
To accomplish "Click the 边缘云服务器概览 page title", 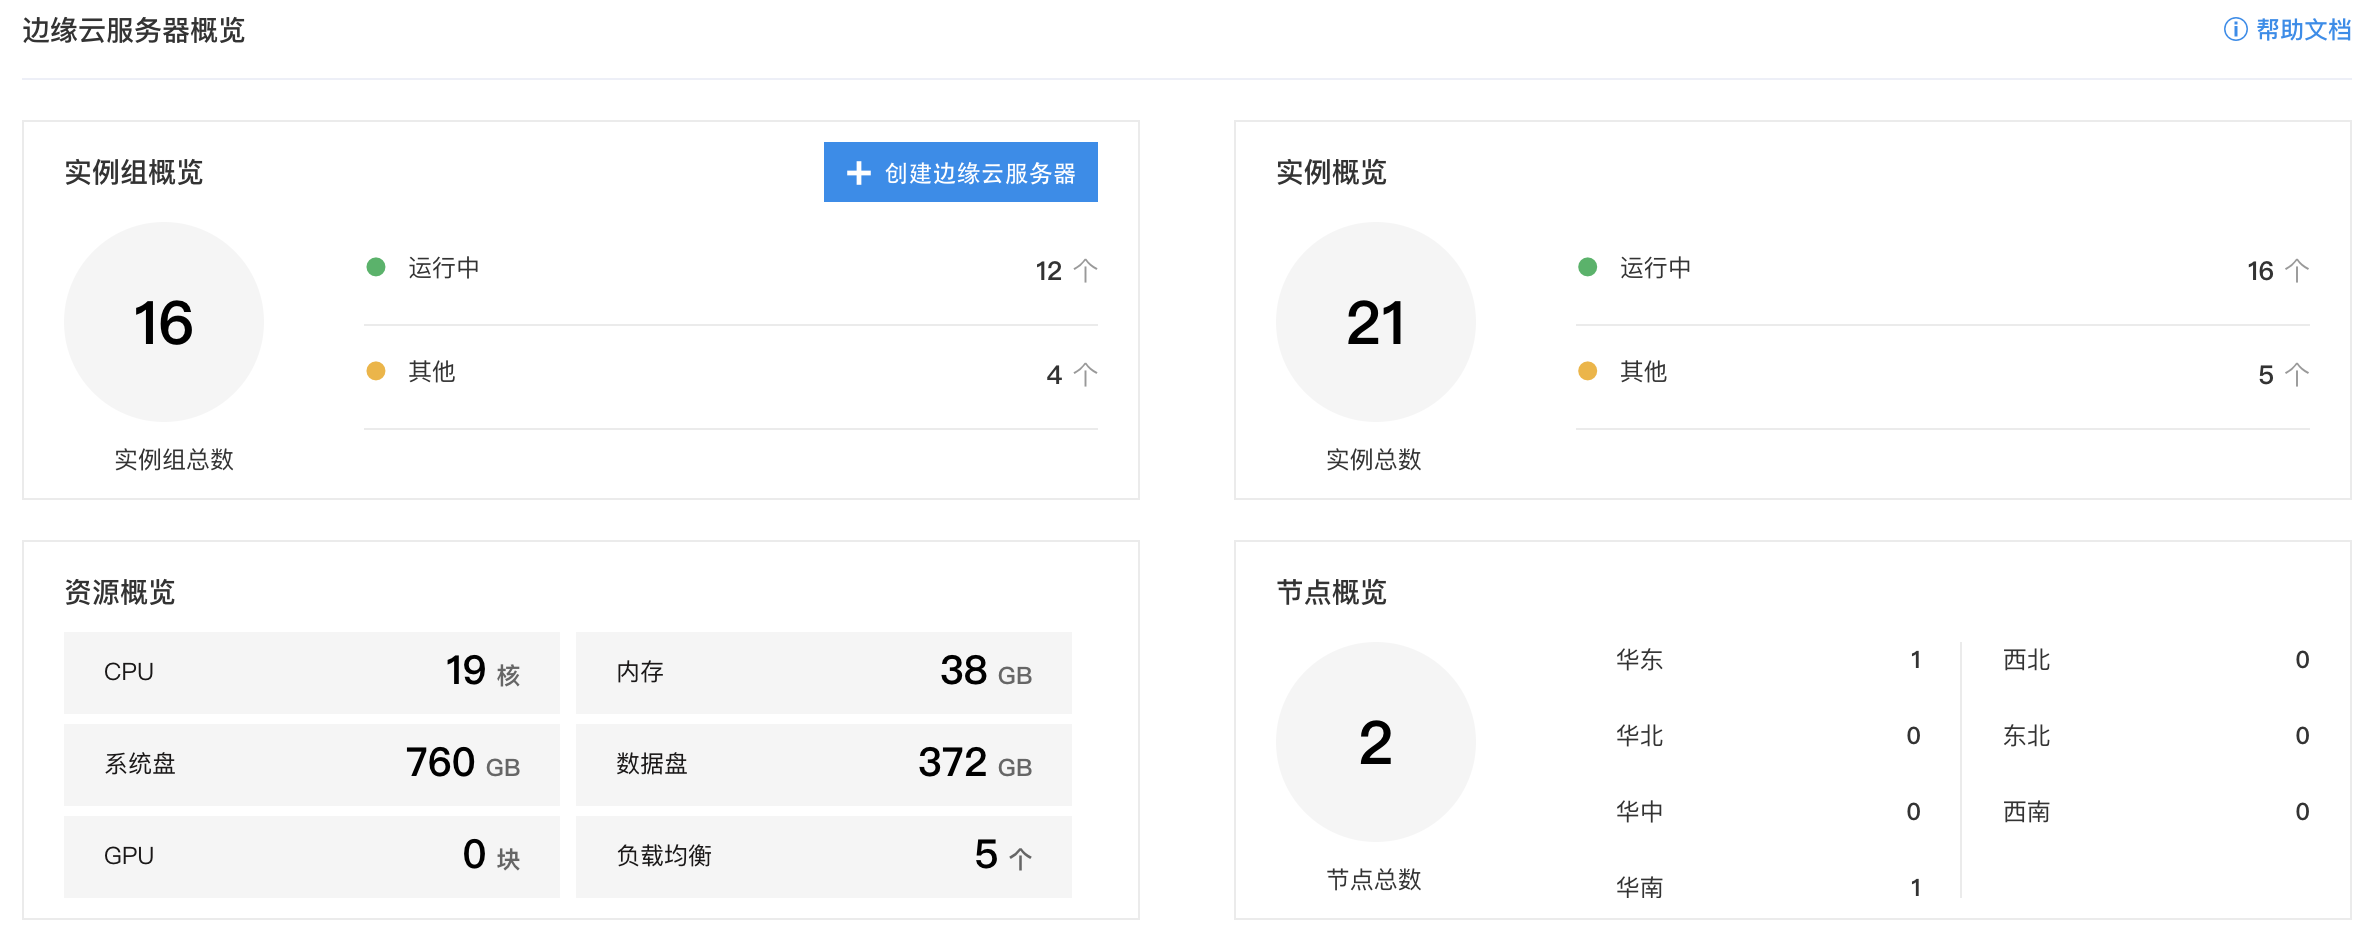I will [134, 30].
